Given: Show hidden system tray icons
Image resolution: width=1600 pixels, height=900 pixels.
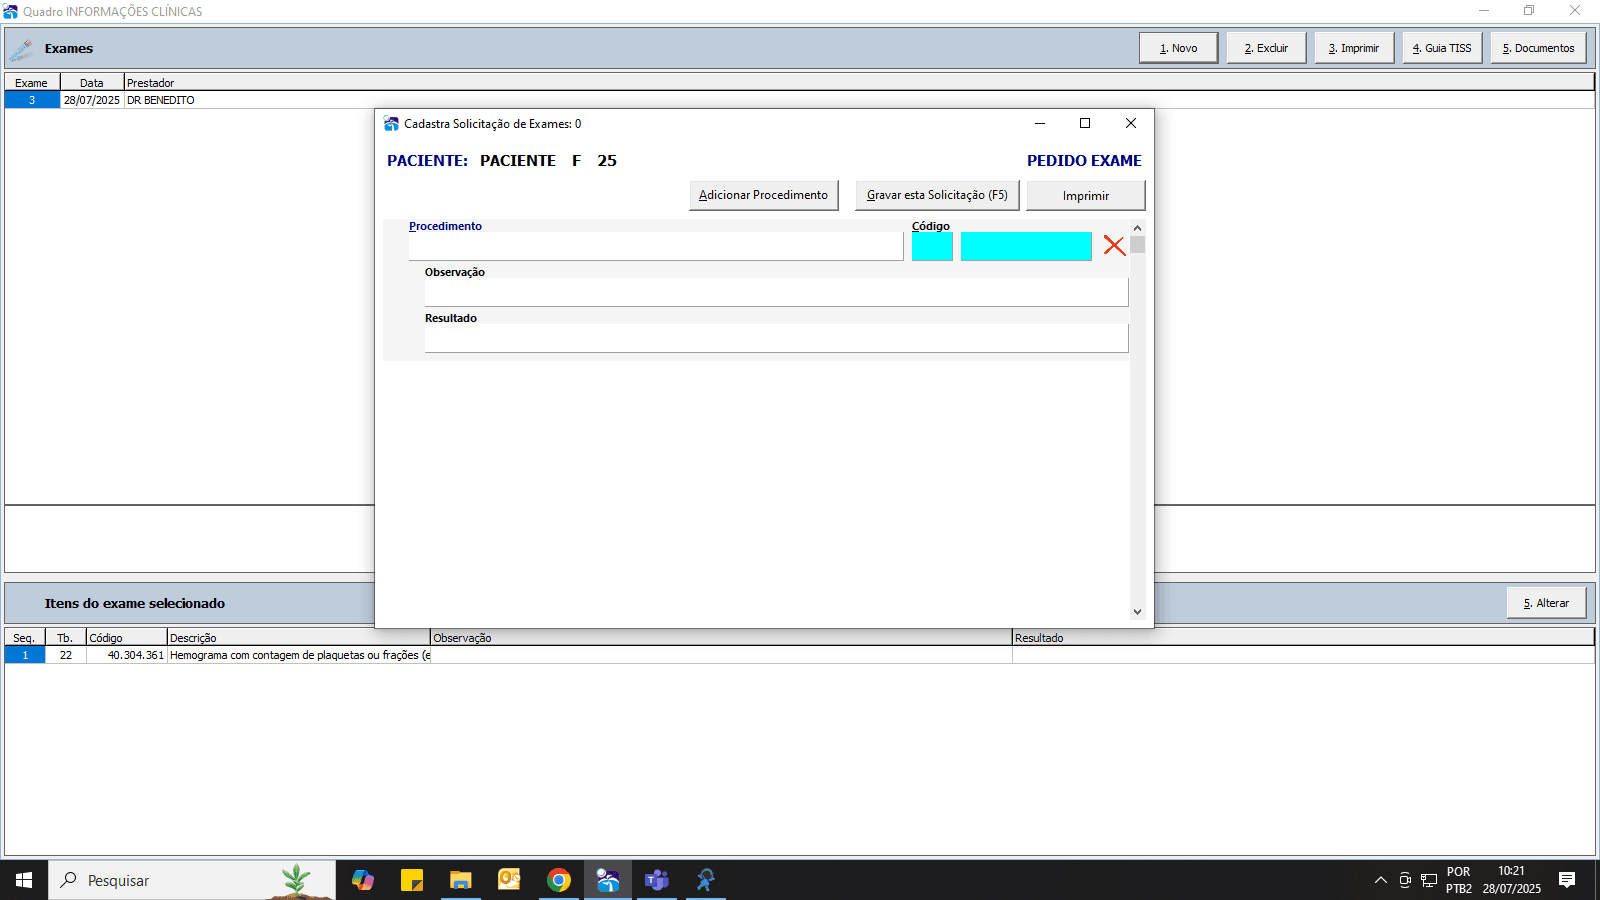Looking at the screenshot, I should pyautogui.click(x=1381, y=880).
